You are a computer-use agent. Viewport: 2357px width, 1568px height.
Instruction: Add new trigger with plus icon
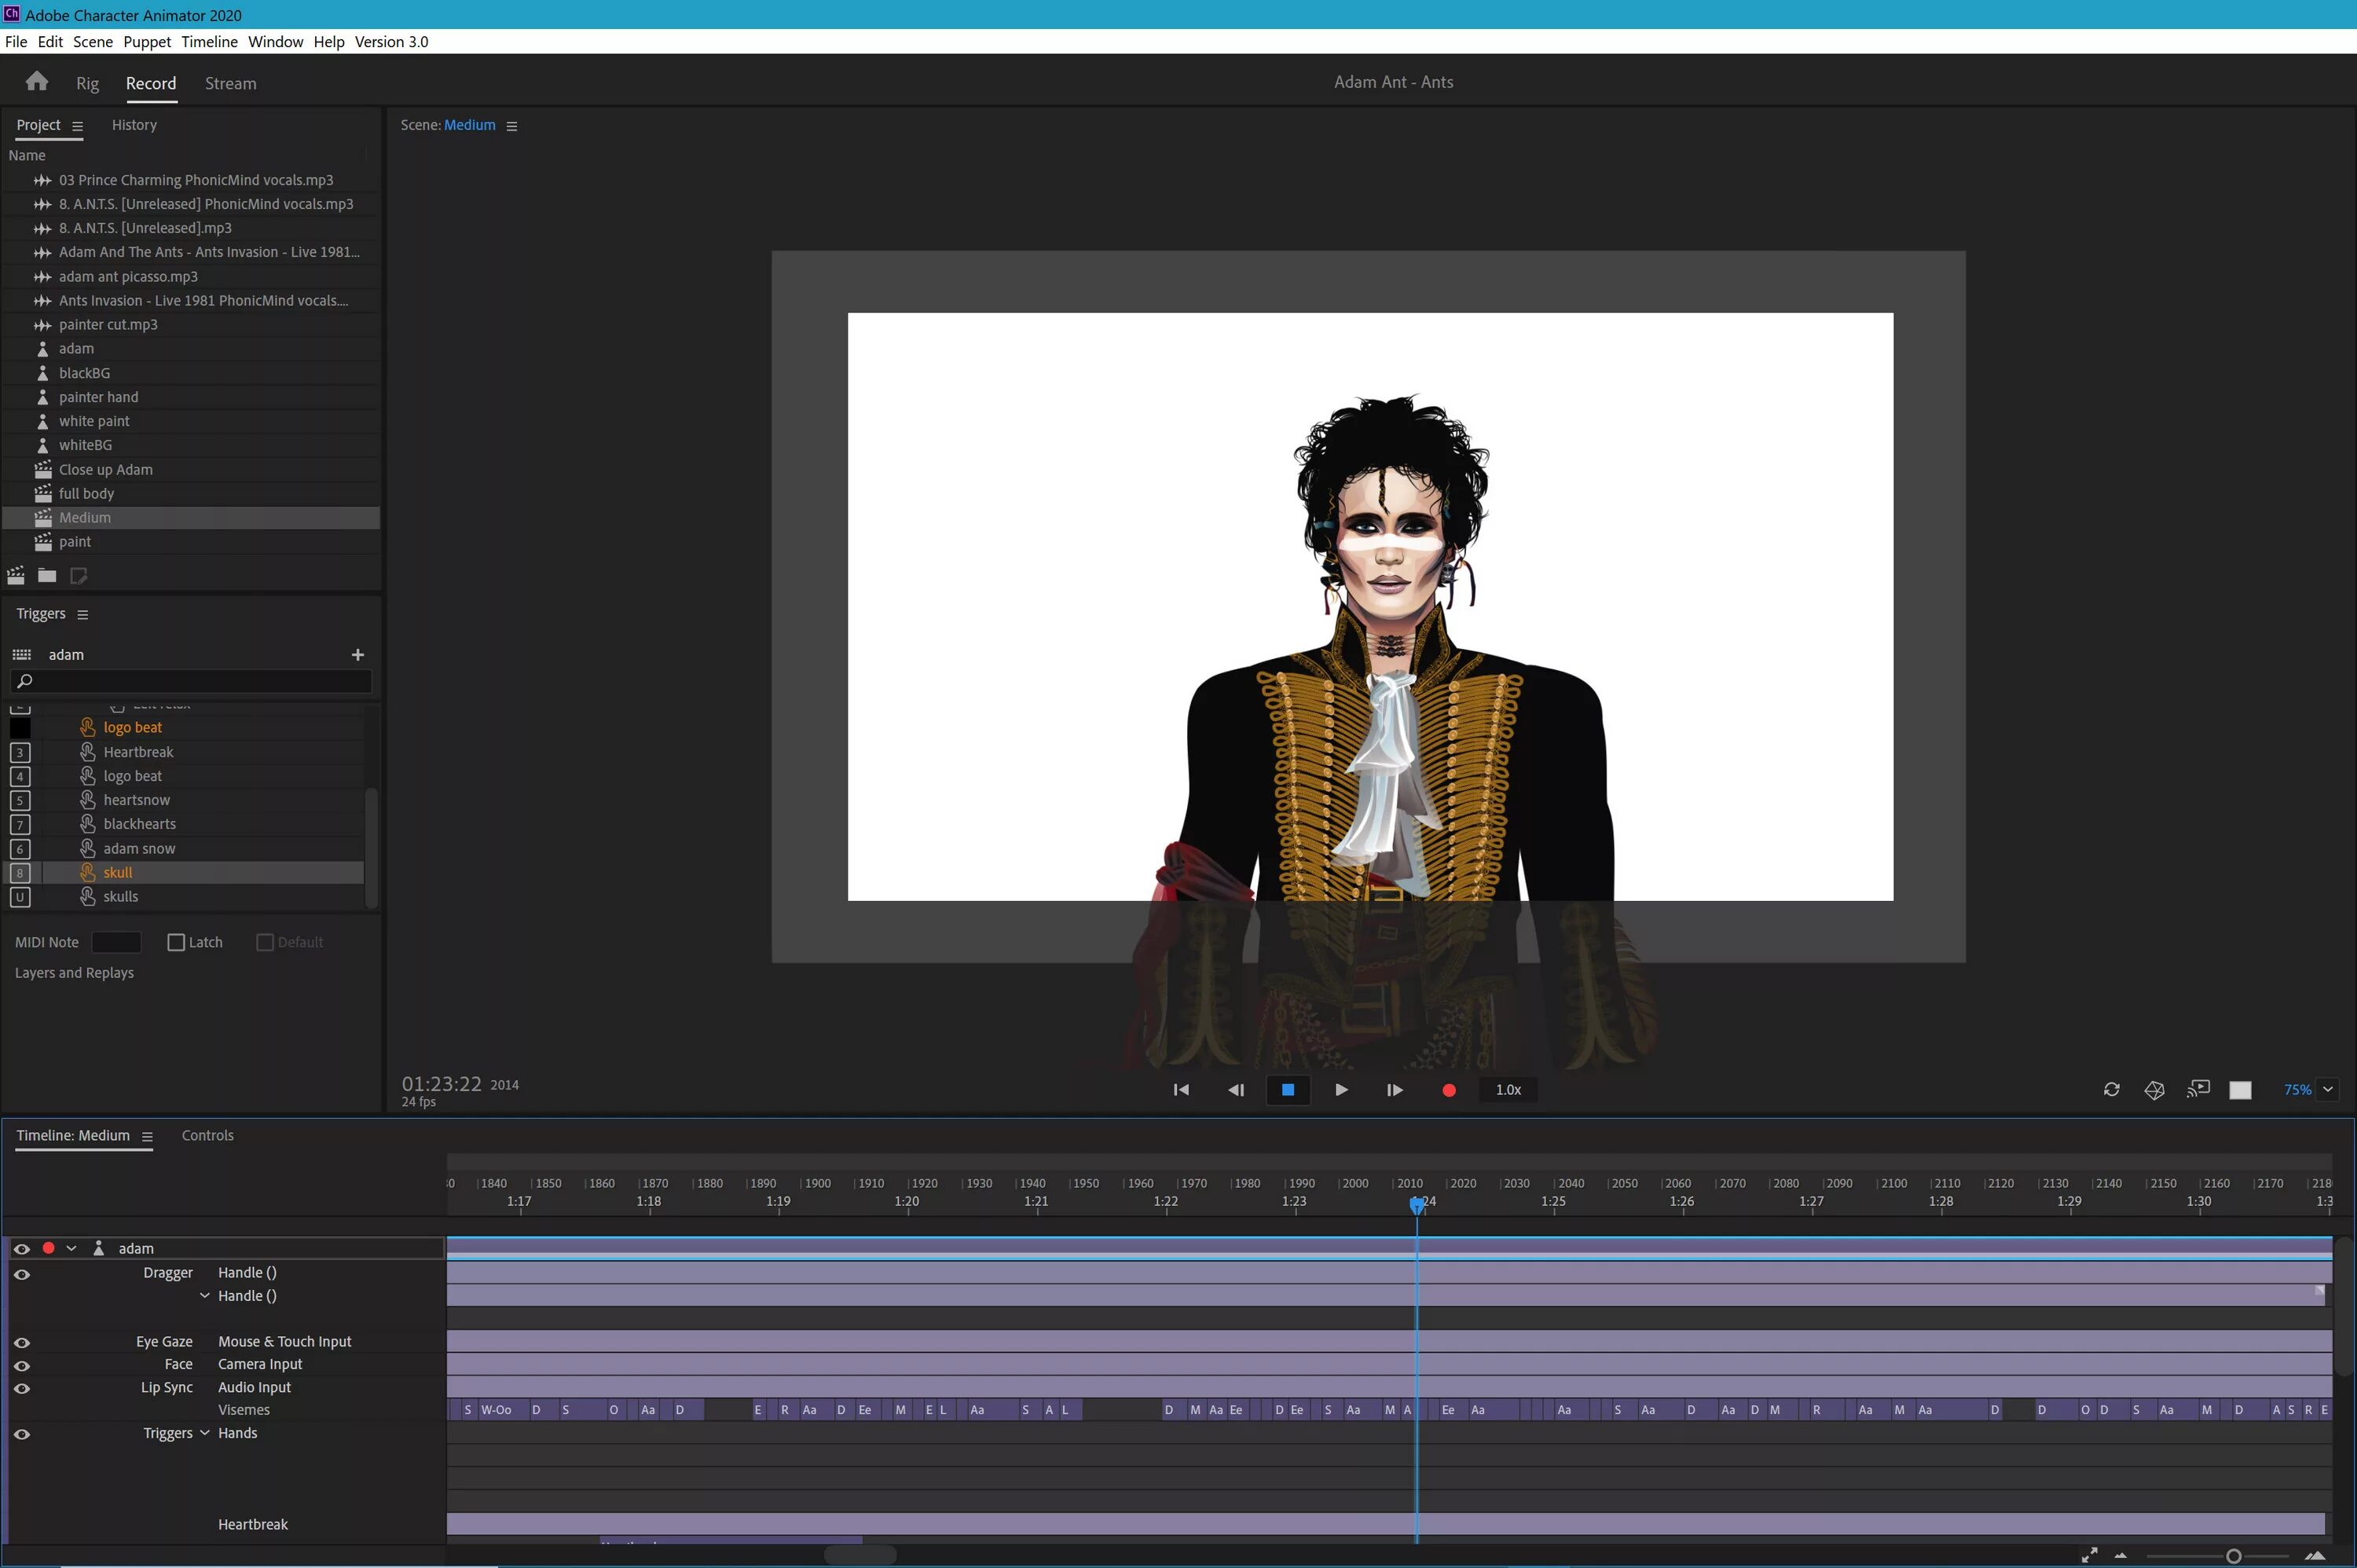tap(358, 654)
